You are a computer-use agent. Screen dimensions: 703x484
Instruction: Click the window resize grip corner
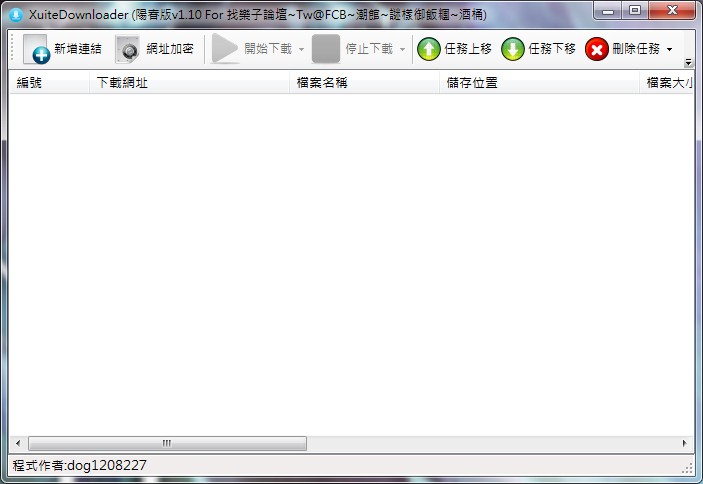pos(687,467)
